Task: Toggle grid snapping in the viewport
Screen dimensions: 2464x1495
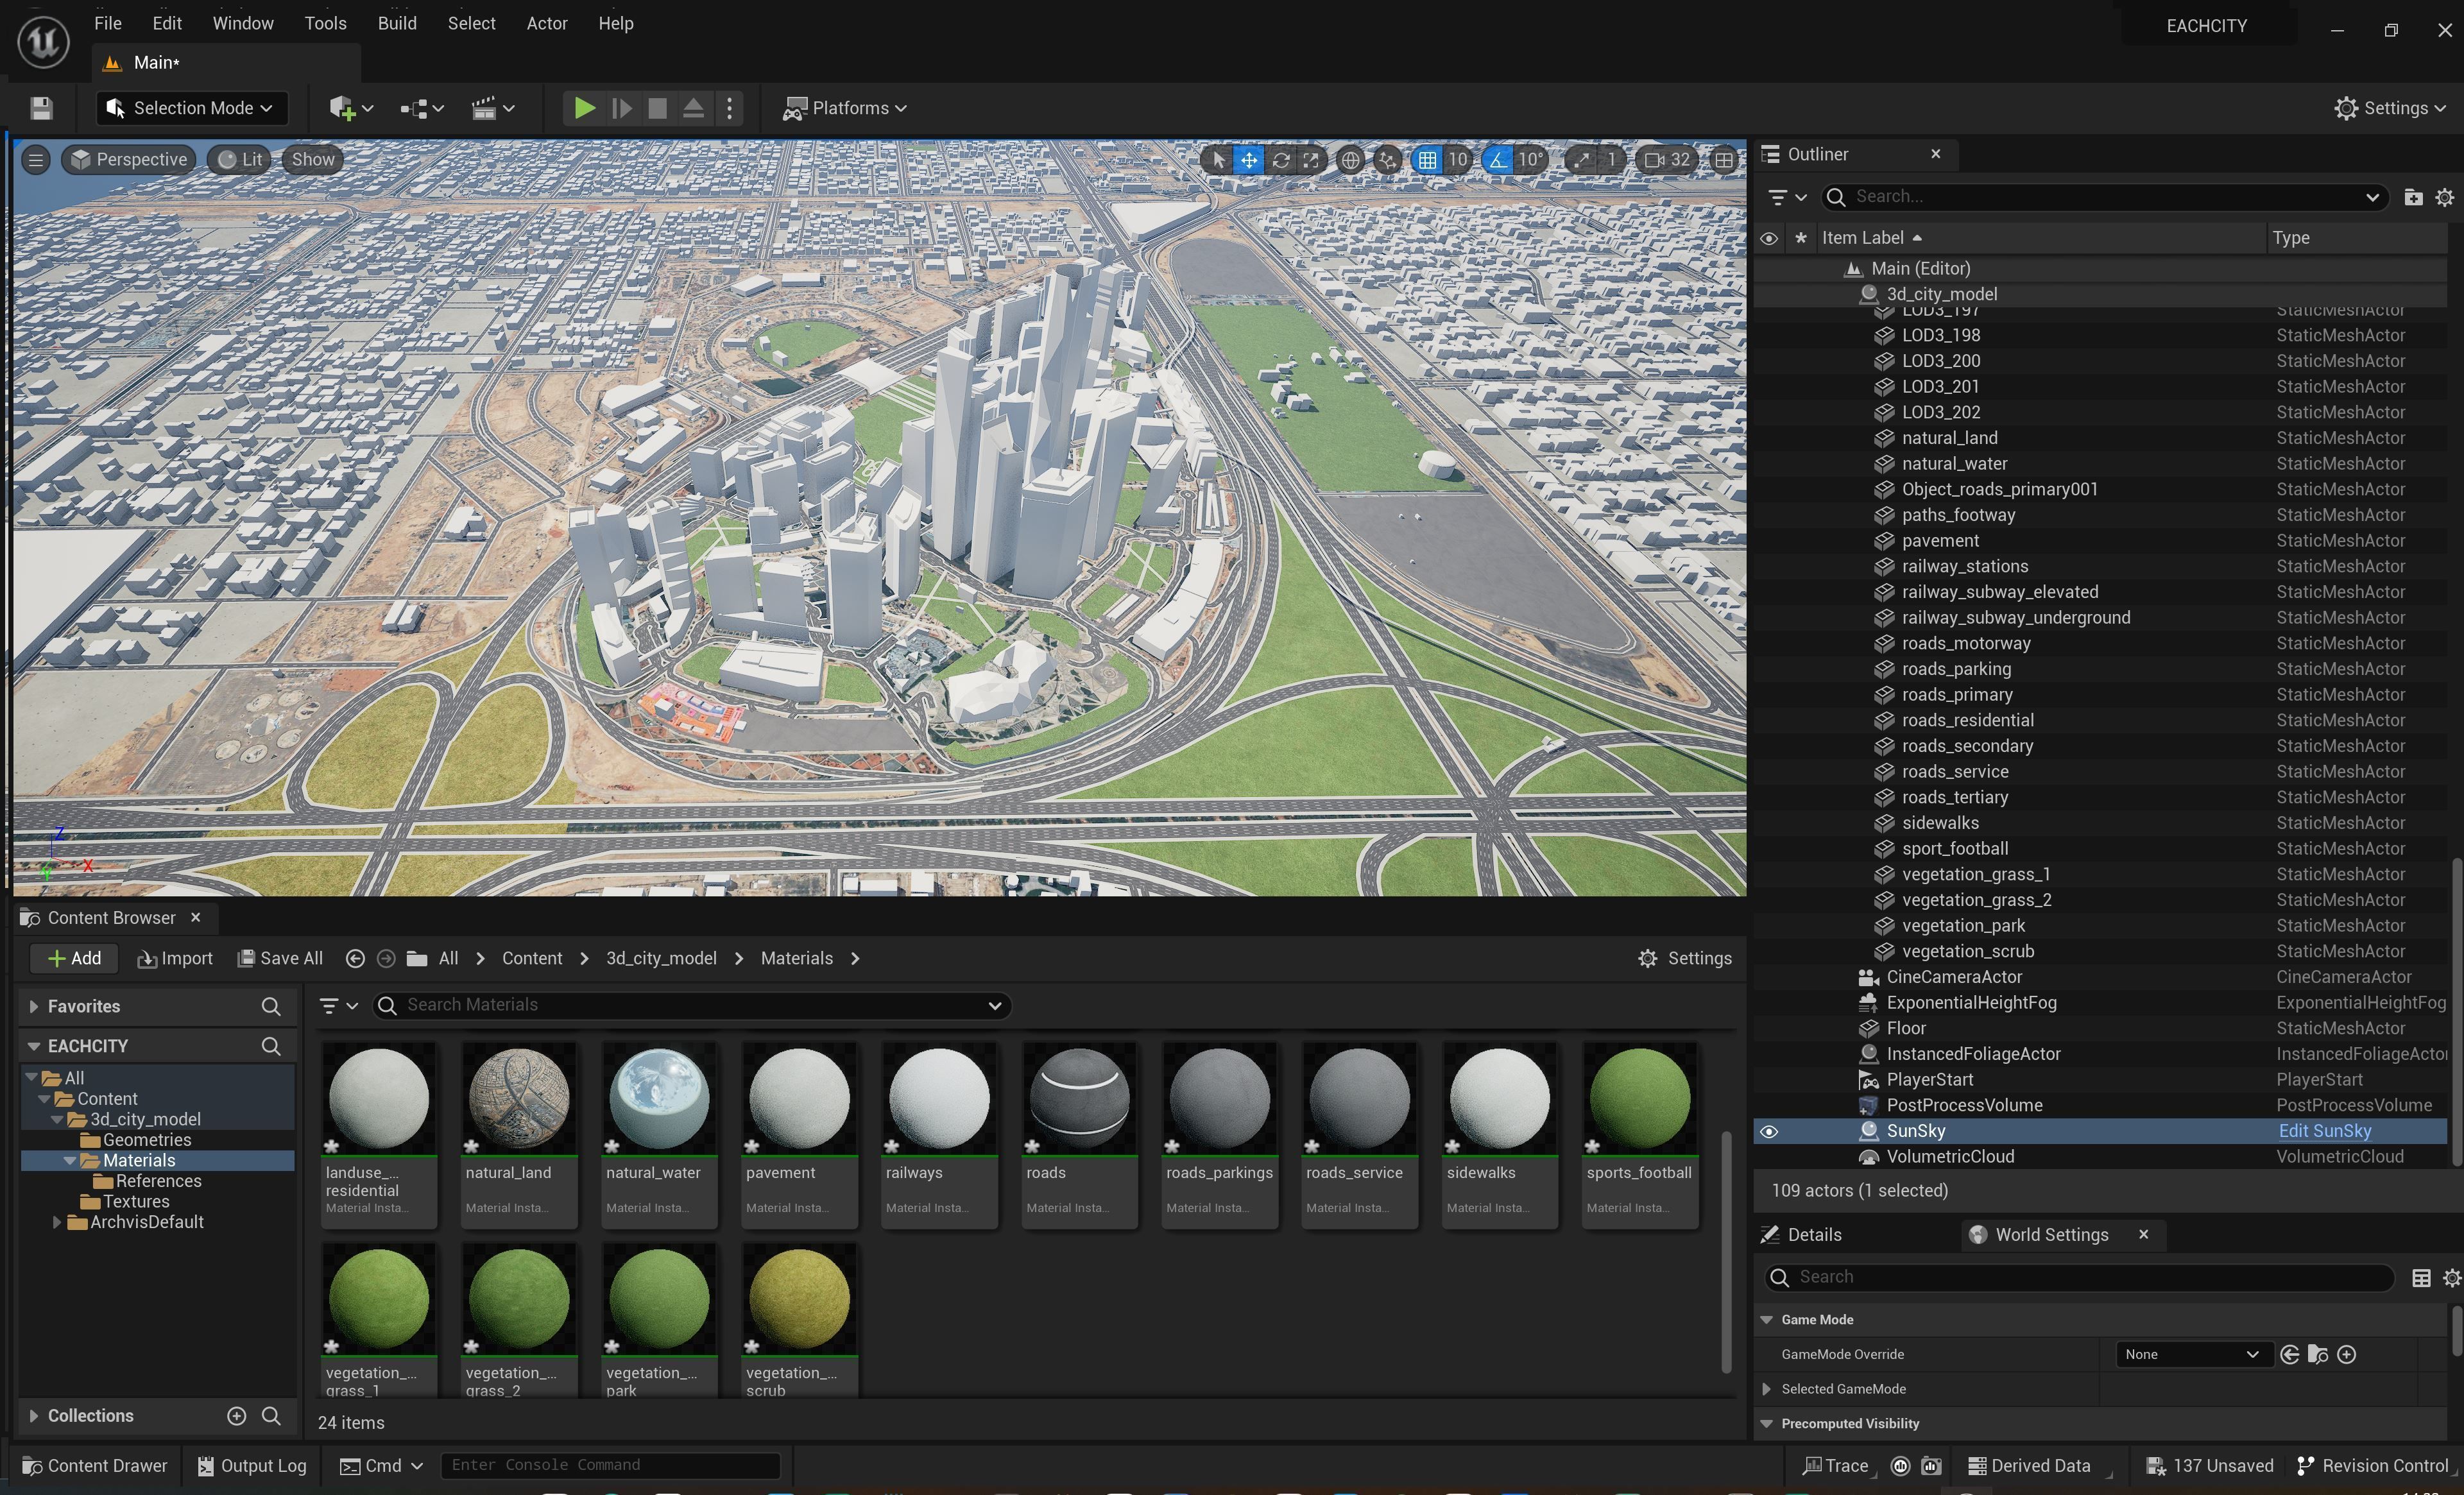Action: coord(1427,160)
